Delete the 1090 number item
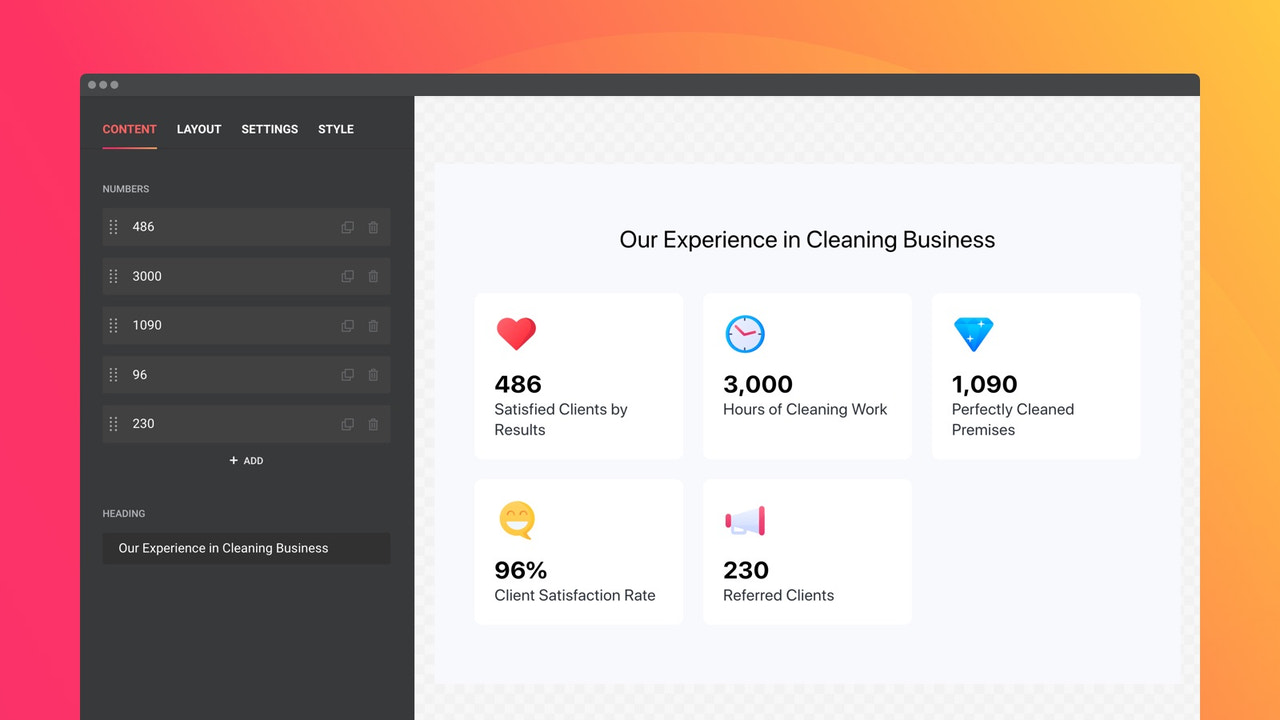The width and height of the screenshot is (1280, 720). click(x=373, y=325)
